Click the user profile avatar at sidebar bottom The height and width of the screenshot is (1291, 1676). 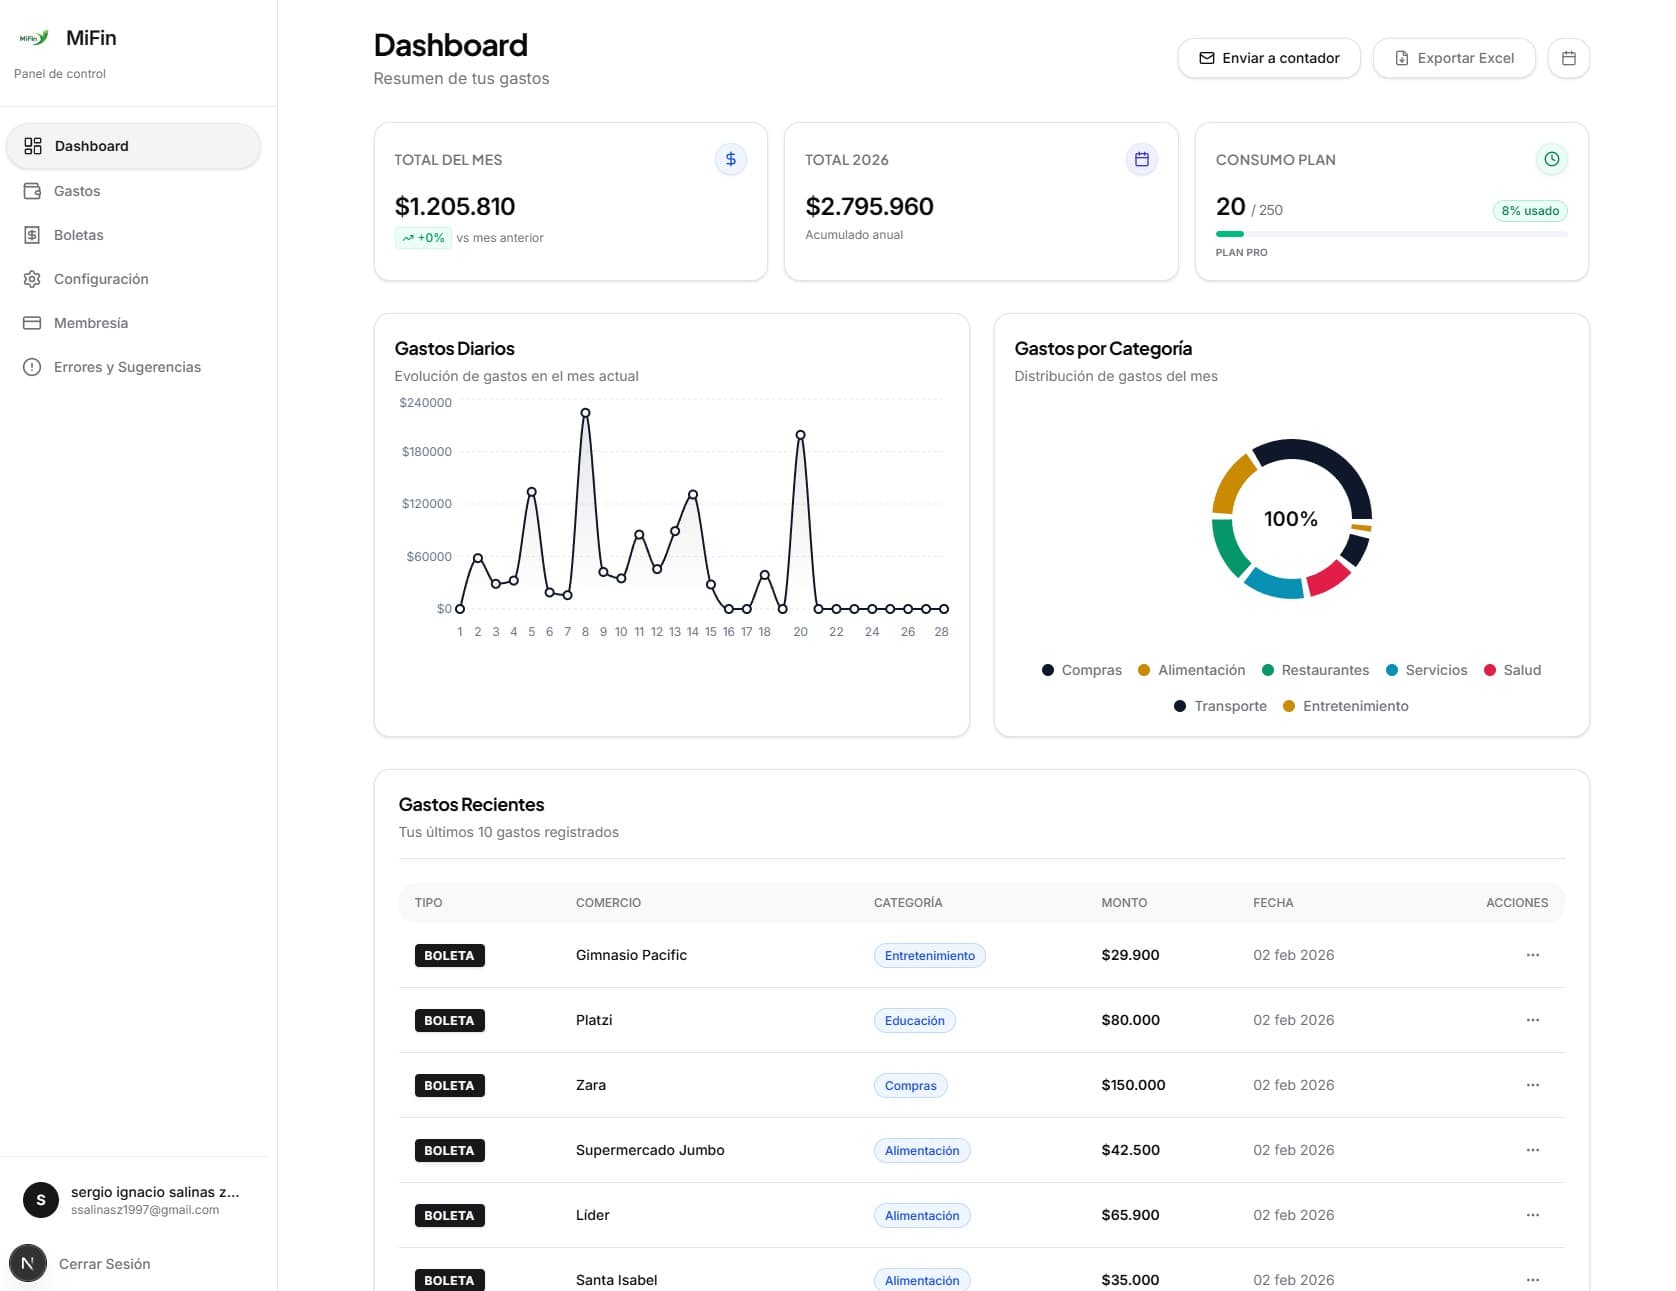(x=40, y=1199)
